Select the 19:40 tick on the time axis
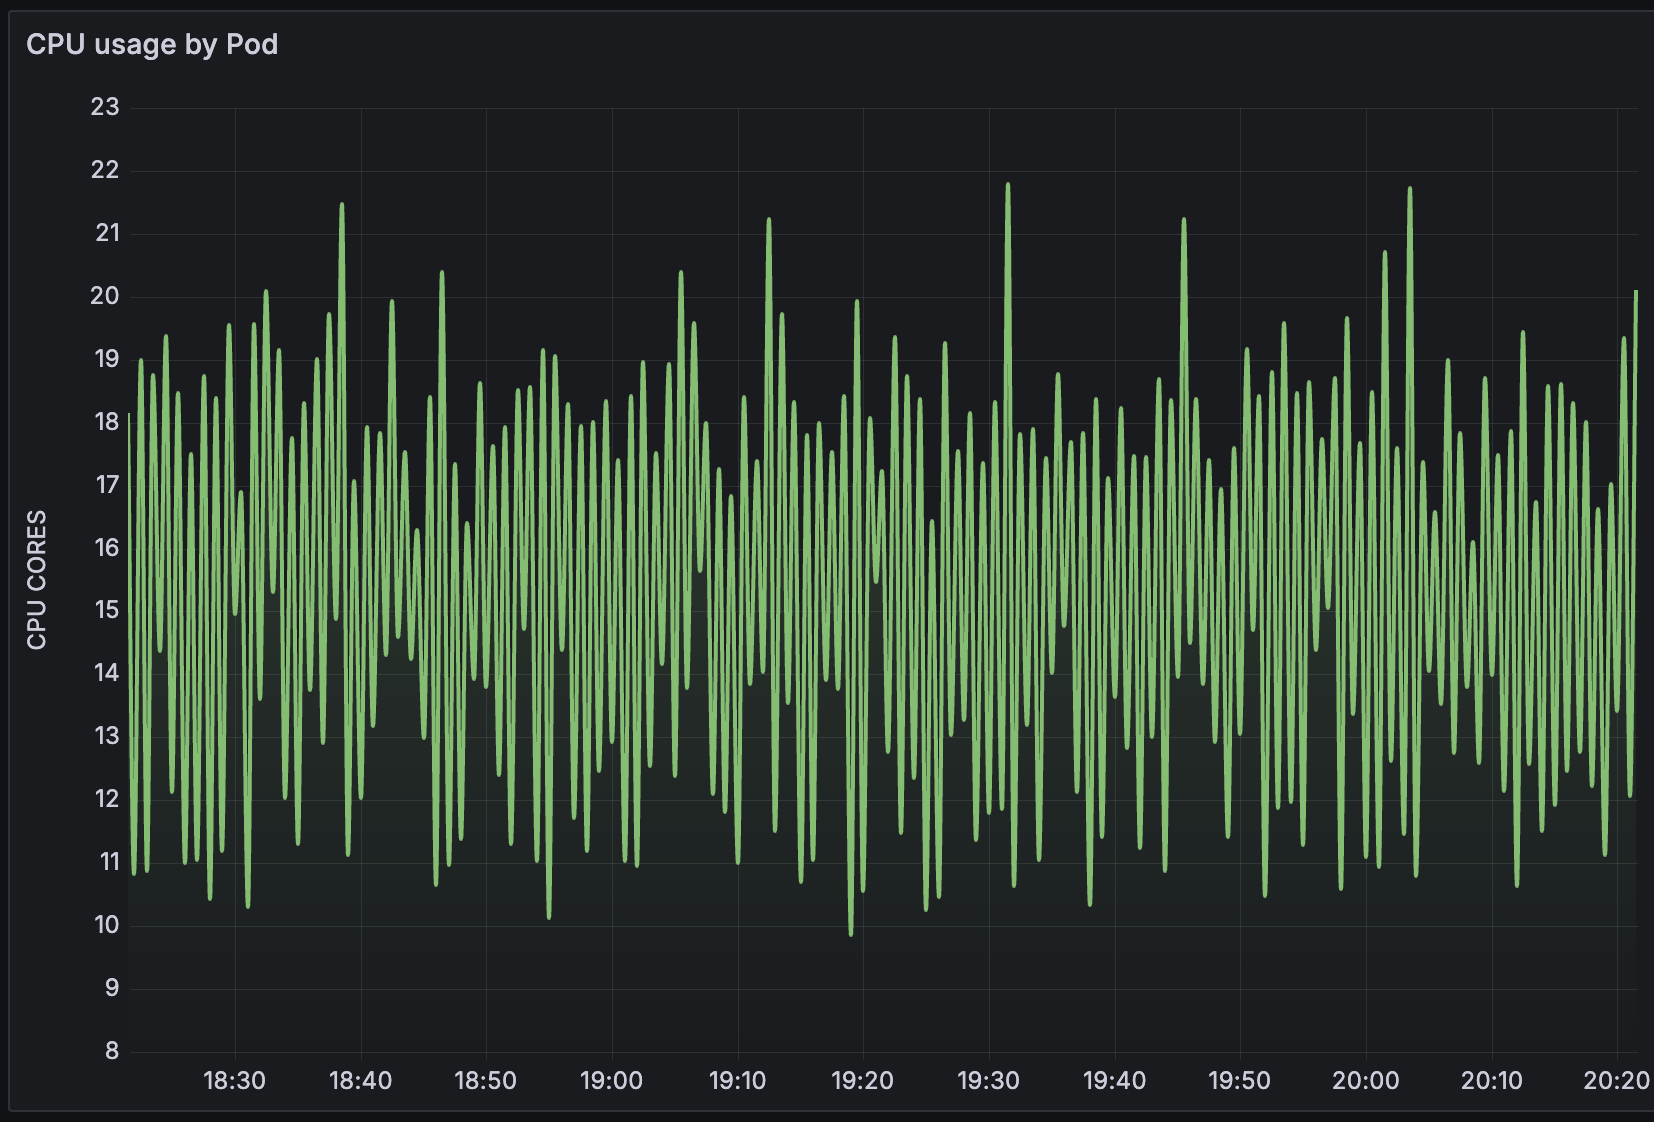This screenshot has width=1654, height=1122. [1115, 1081]
